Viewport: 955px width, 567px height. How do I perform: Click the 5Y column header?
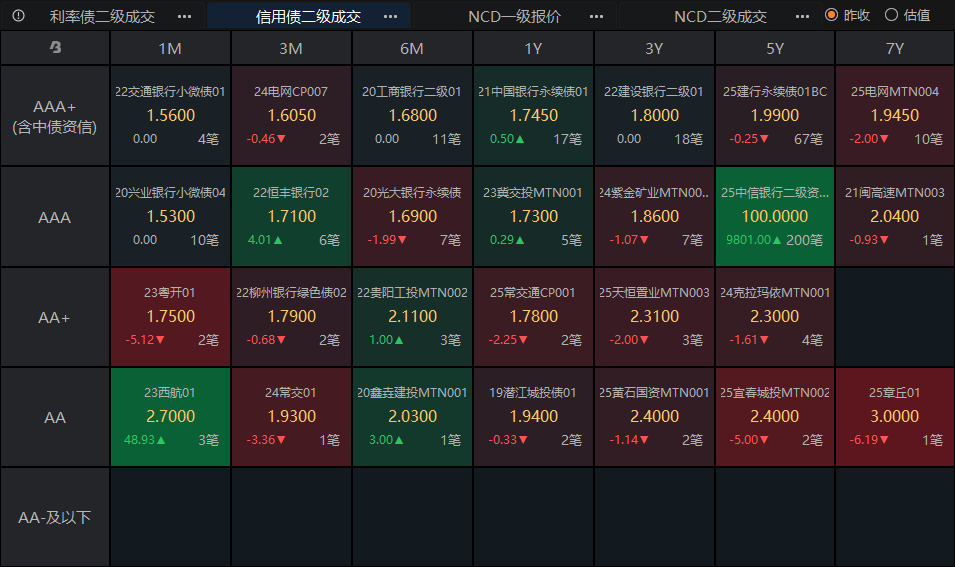(x=775, y=48)
